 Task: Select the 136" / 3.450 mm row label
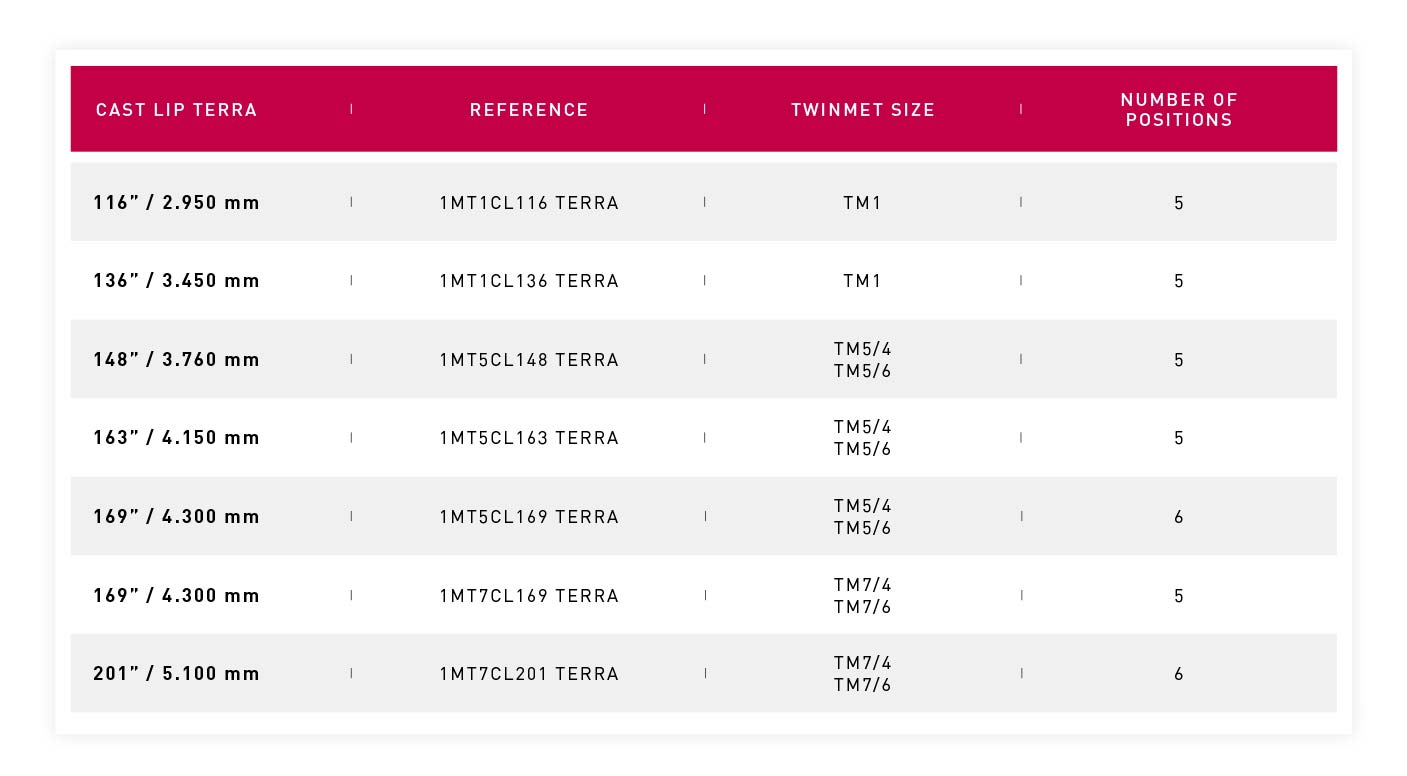coord(177,281)
